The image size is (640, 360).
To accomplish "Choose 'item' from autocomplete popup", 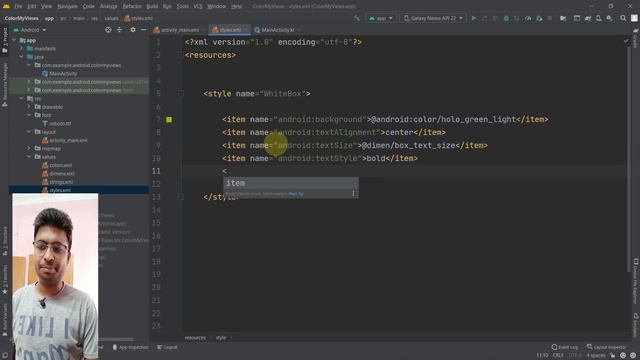I will point(291,183).
